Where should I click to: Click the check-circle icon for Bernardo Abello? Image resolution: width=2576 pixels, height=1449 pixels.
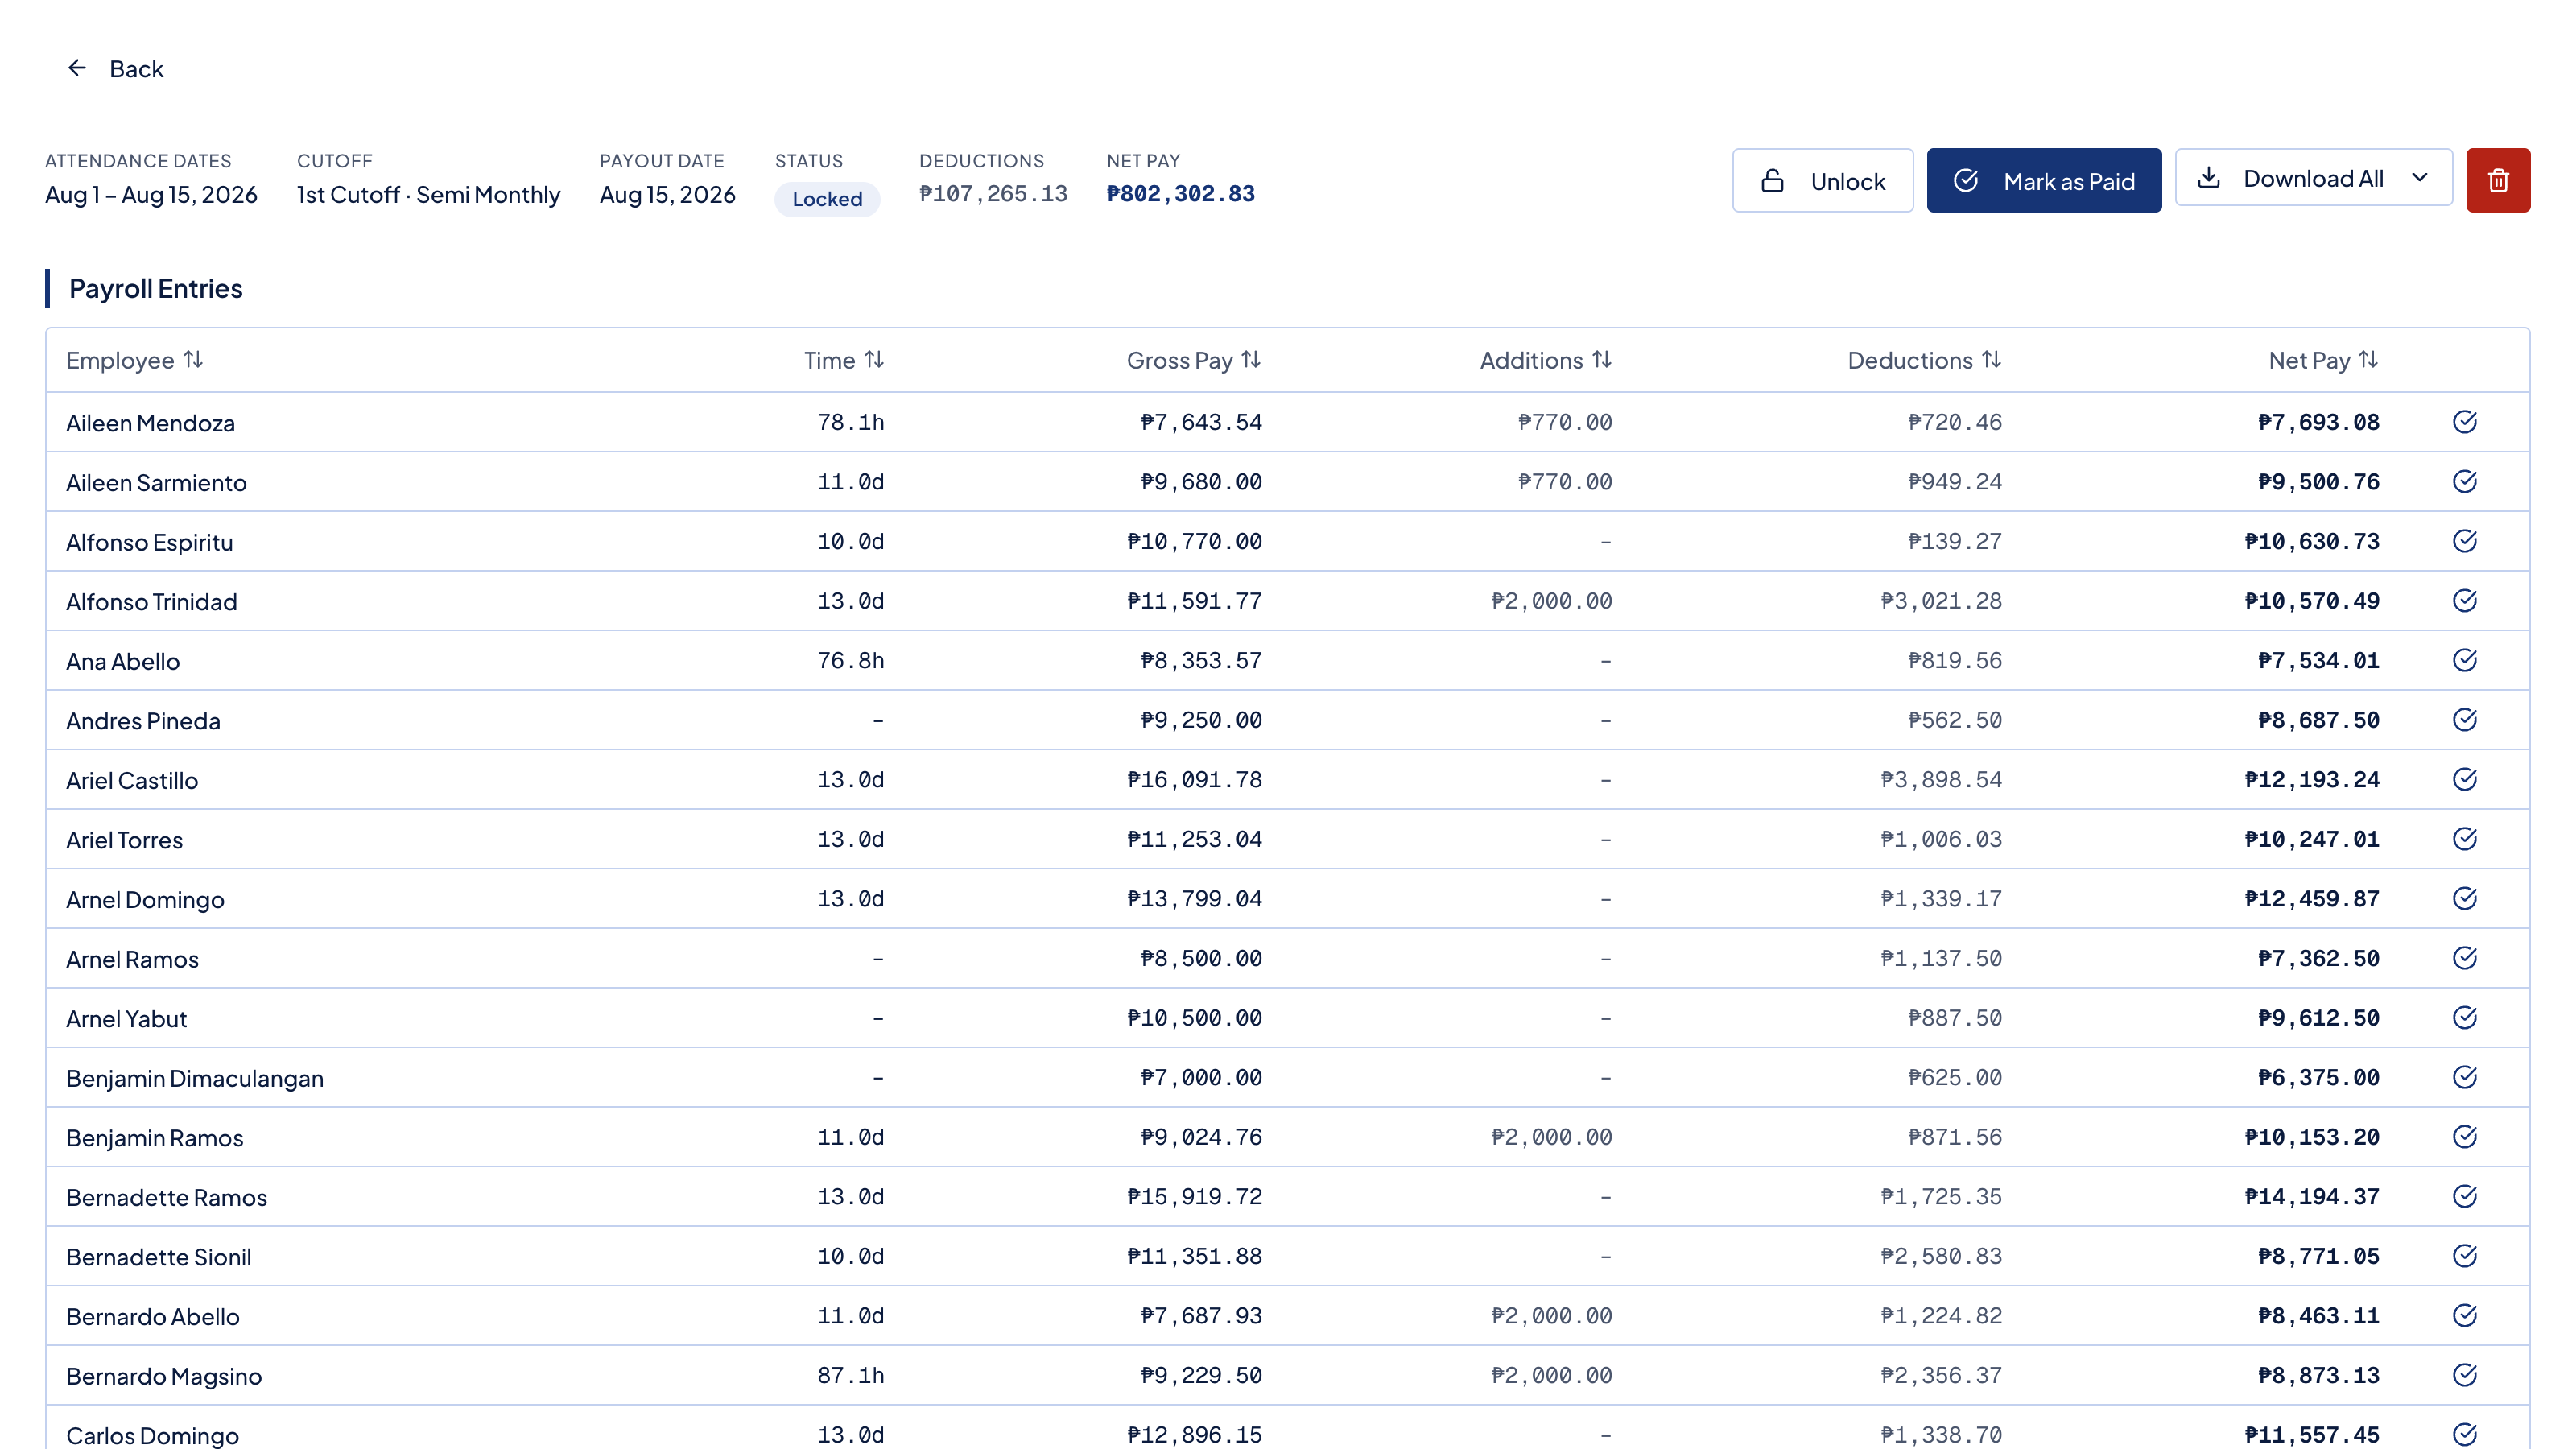(x=2464, y=1316)
